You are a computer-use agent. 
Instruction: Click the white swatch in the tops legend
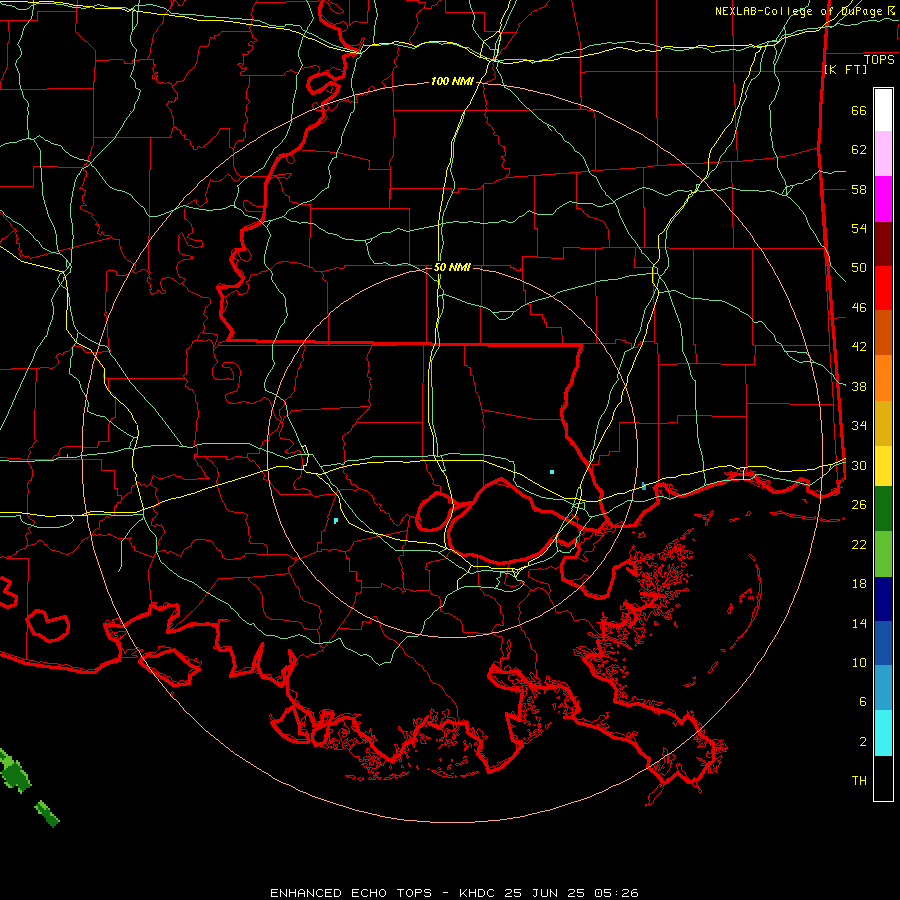point(883,110)
